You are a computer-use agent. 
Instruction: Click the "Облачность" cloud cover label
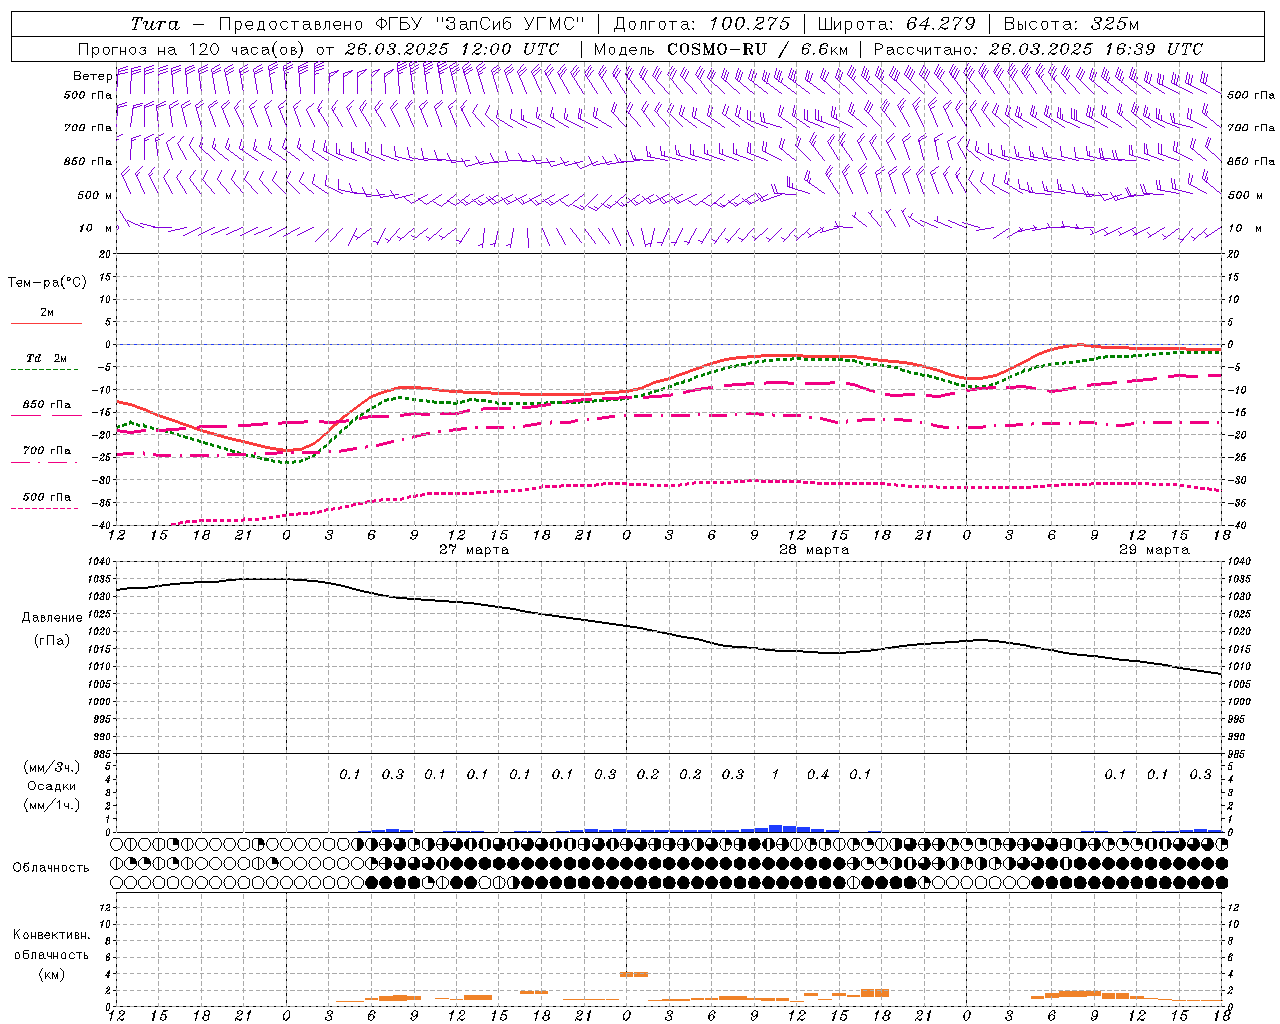(x=51, y=867)
